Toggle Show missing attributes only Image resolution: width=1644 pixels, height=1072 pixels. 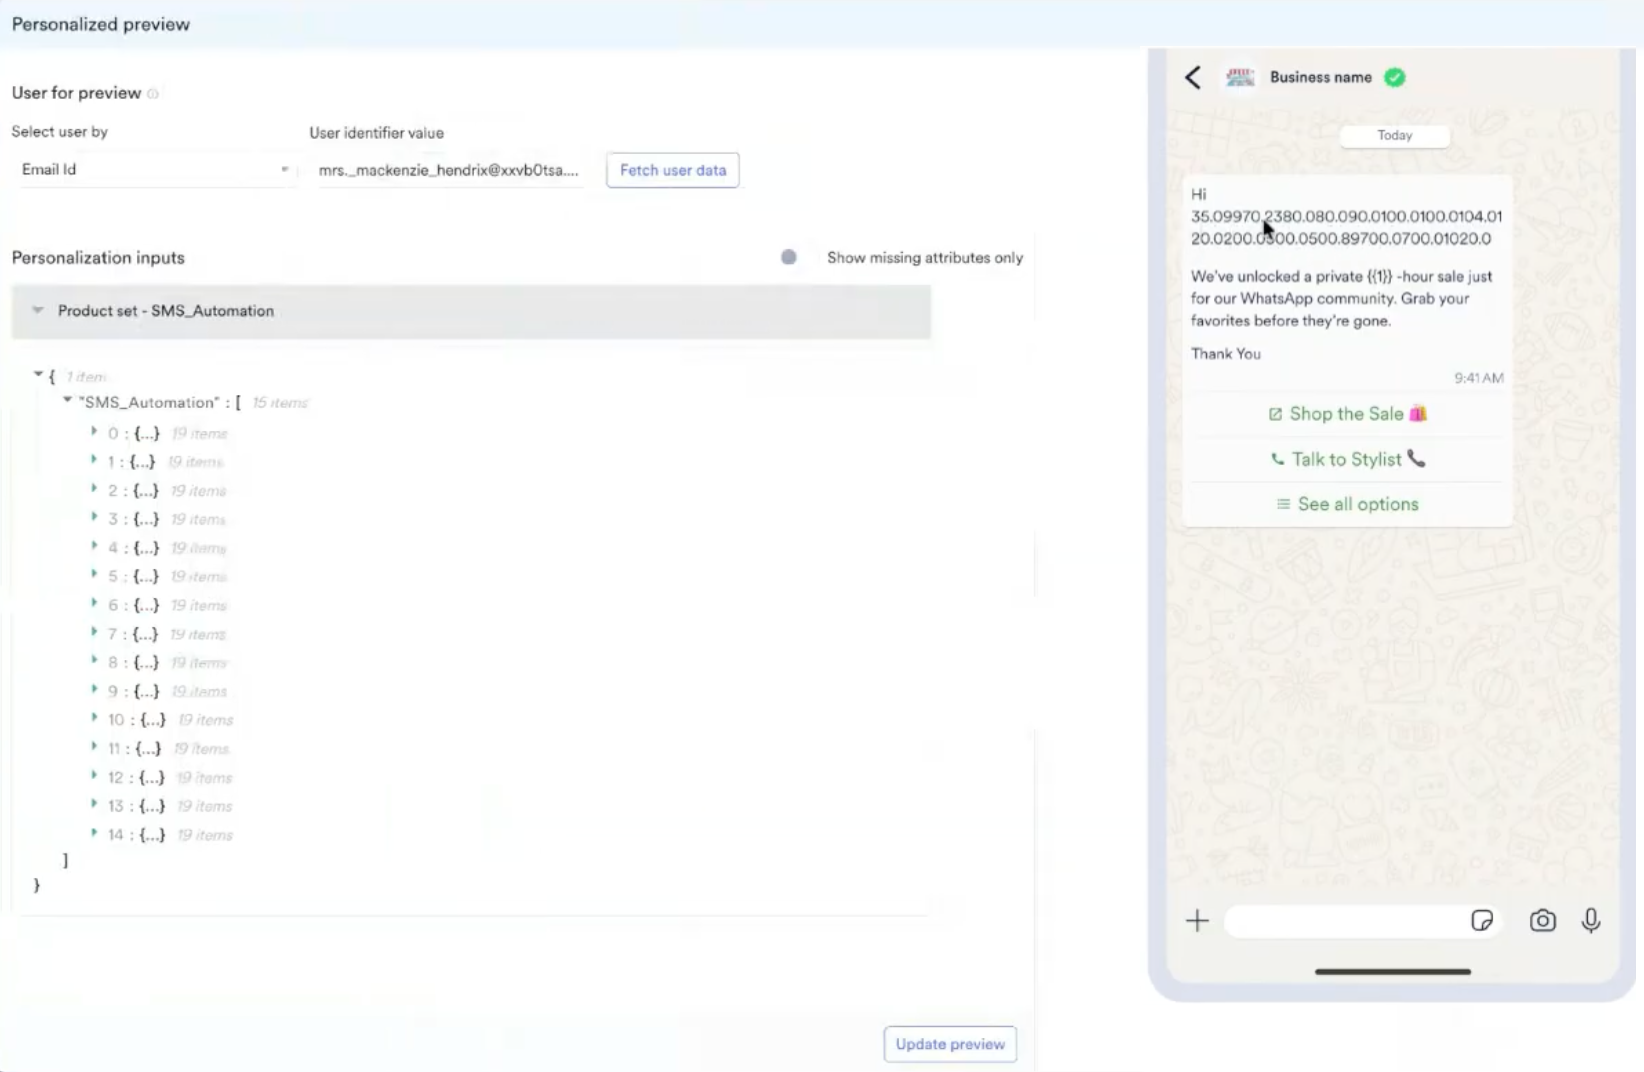pyautogui.click(x=789, y=257)
